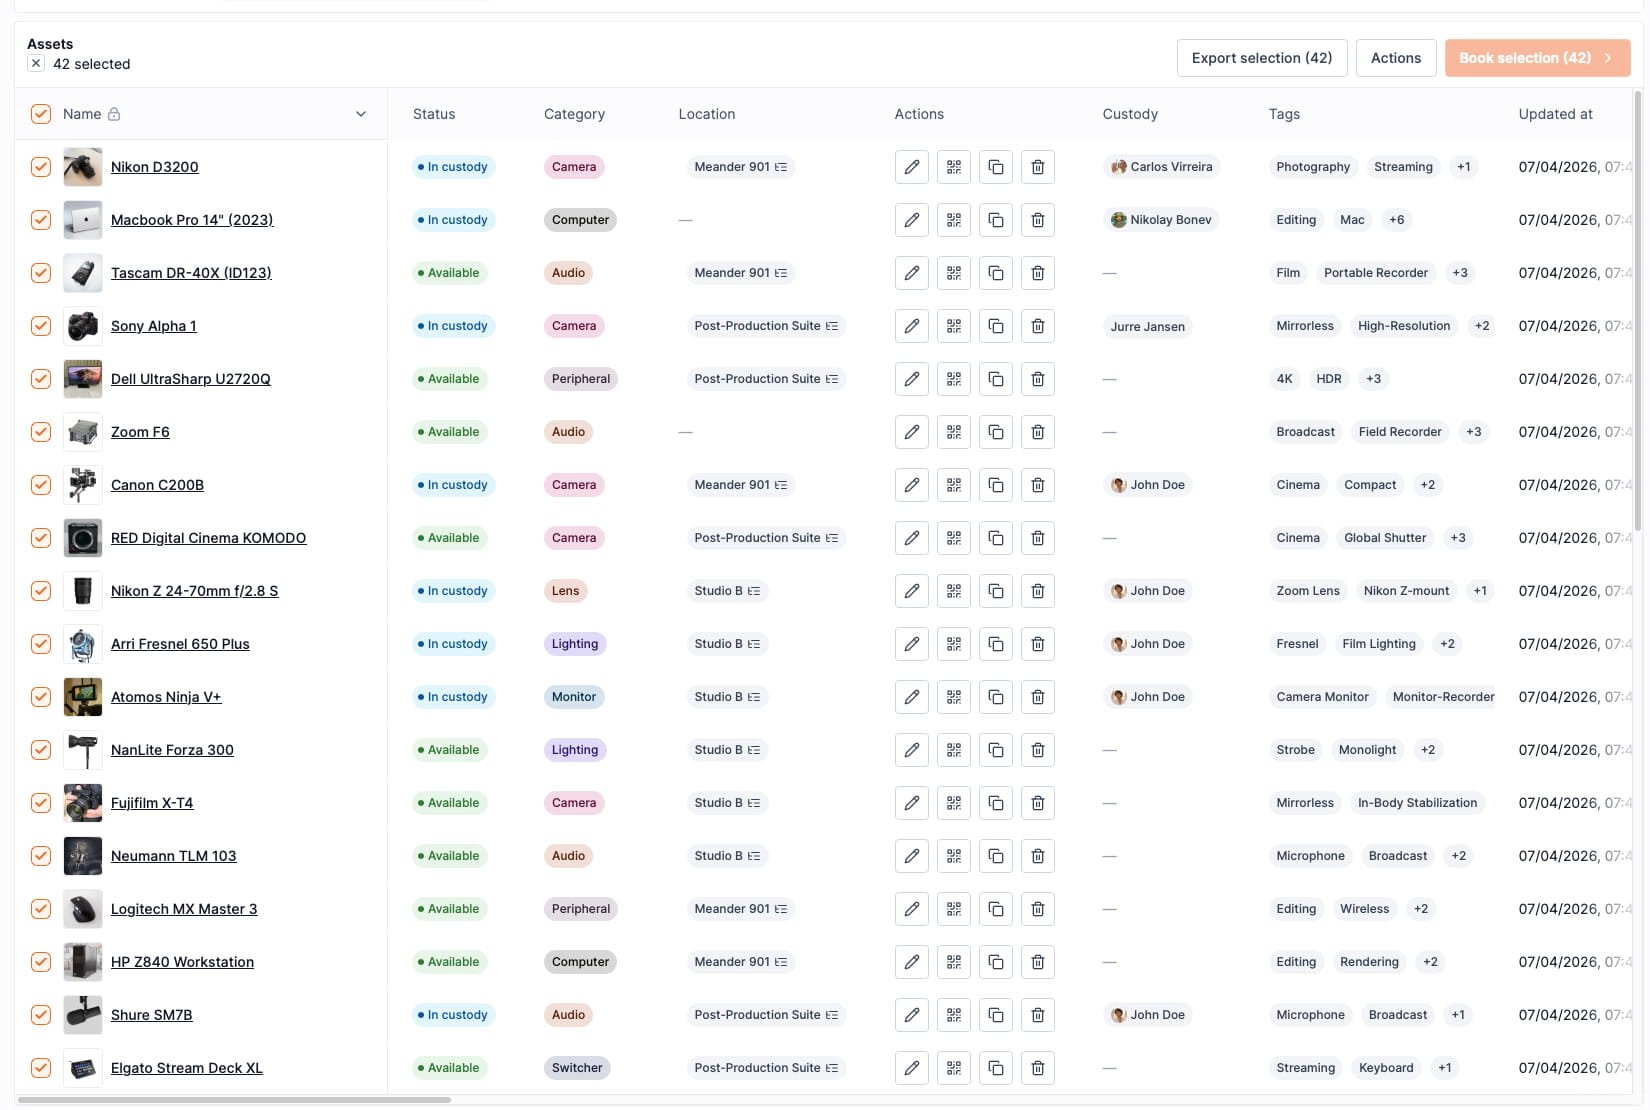Expand the Name column chevron dropdown

361,114
